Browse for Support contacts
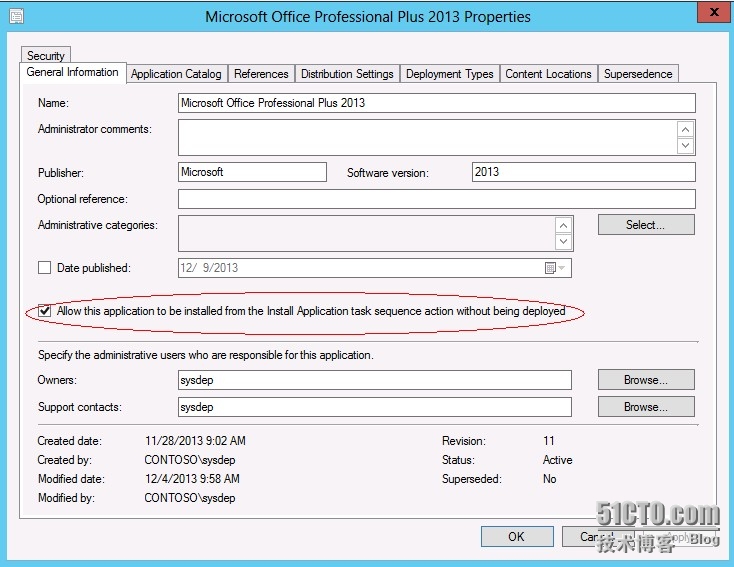This screenshot has width=734, height=567. point(646,407)
